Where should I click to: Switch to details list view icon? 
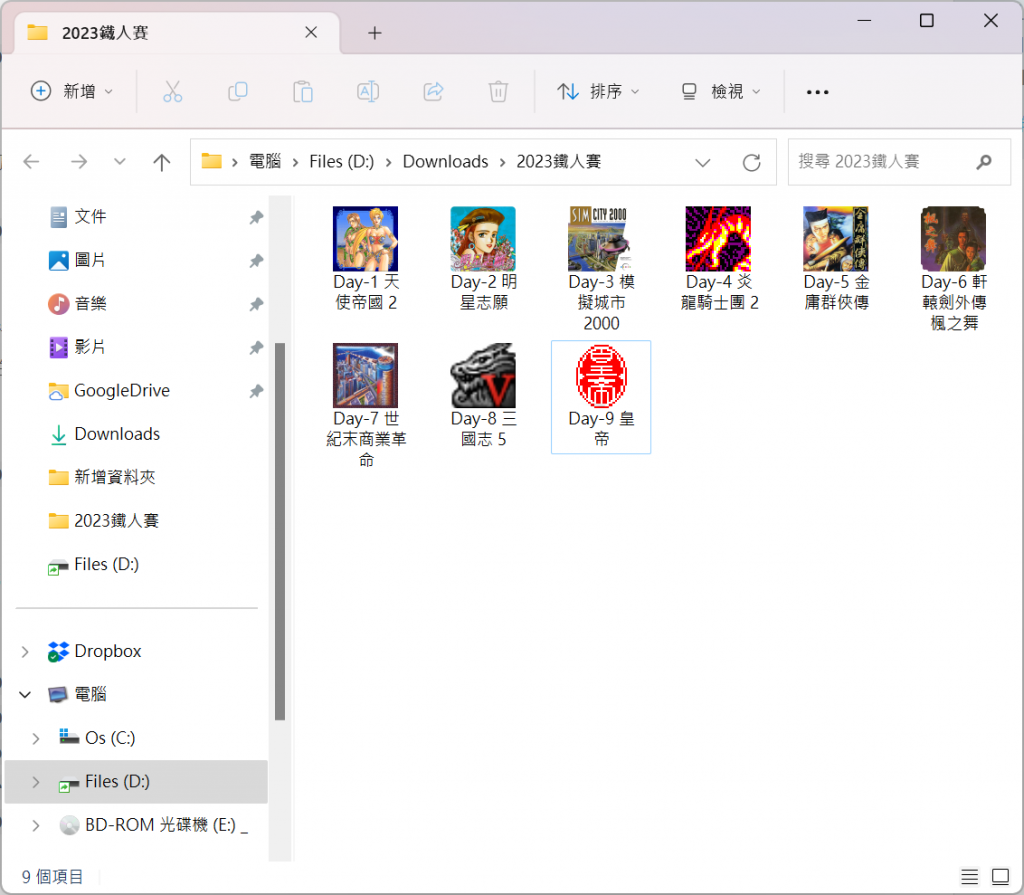pos(969,877)
